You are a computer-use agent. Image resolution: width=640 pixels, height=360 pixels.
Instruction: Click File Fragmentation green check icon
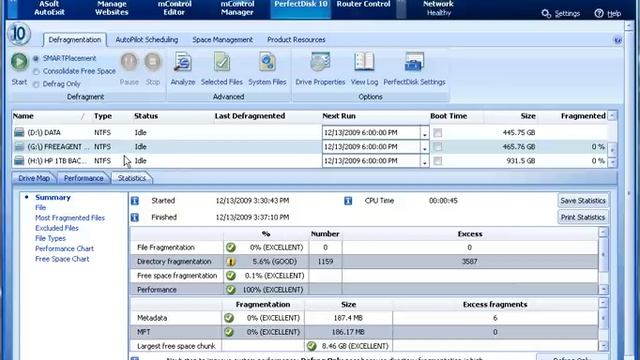point(231,247)
